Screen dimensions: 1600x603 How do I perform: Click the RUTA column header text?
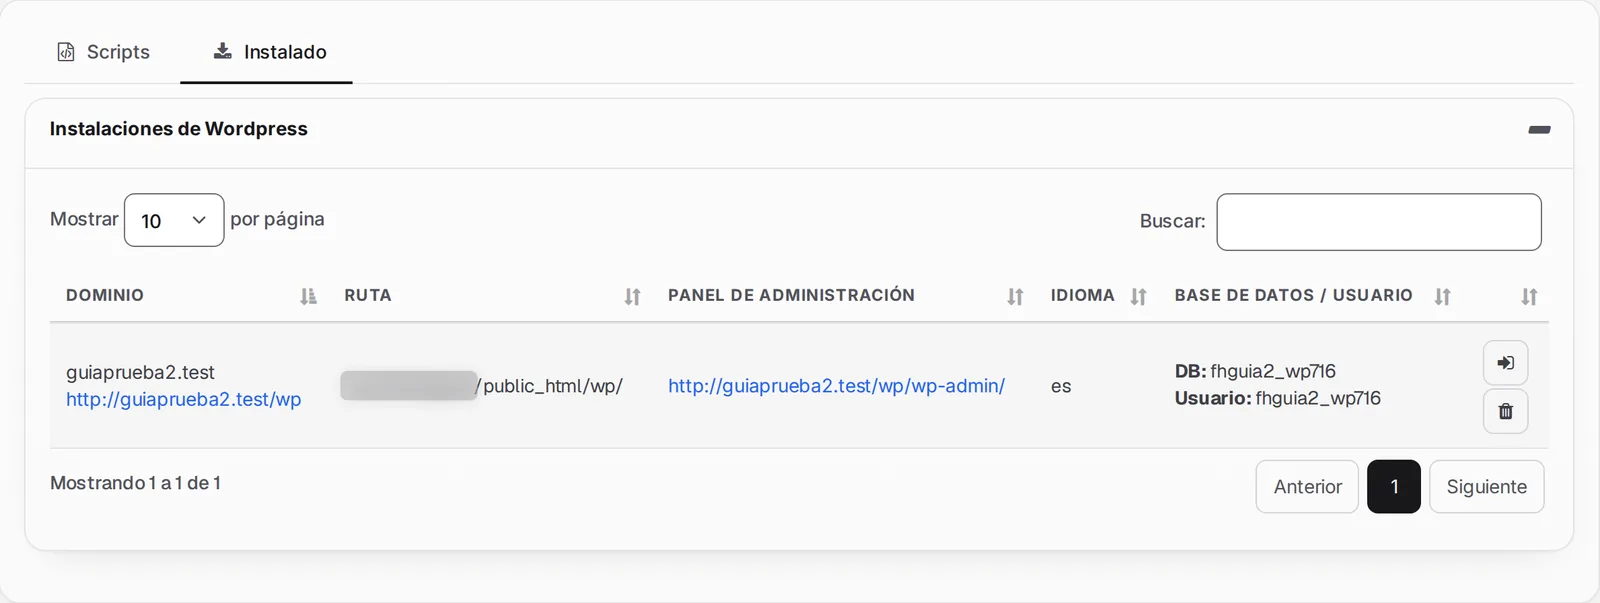pos(368,295)
